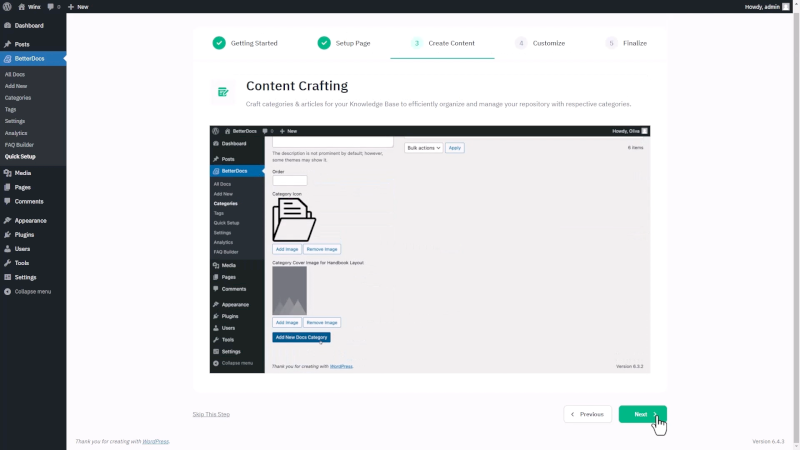
Task: Open FAQ Builder submenu item
Action: (x=19, y=145)
